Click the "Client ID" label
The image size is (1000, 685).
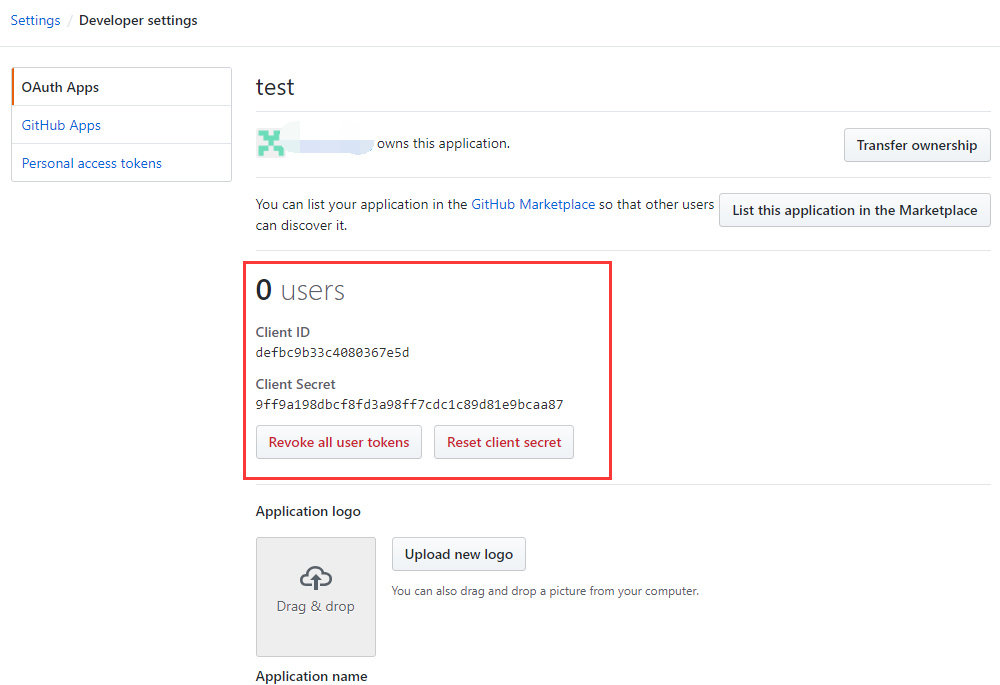pos(283,332)
